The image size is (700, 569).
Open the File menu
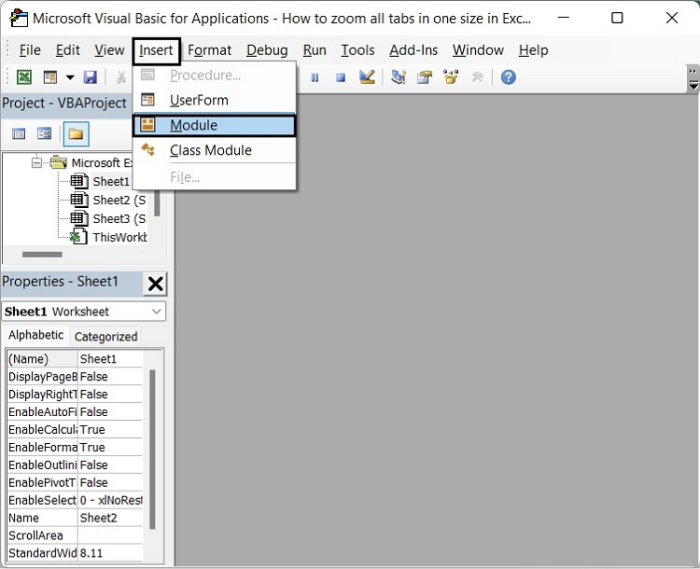tap(30, 50)
